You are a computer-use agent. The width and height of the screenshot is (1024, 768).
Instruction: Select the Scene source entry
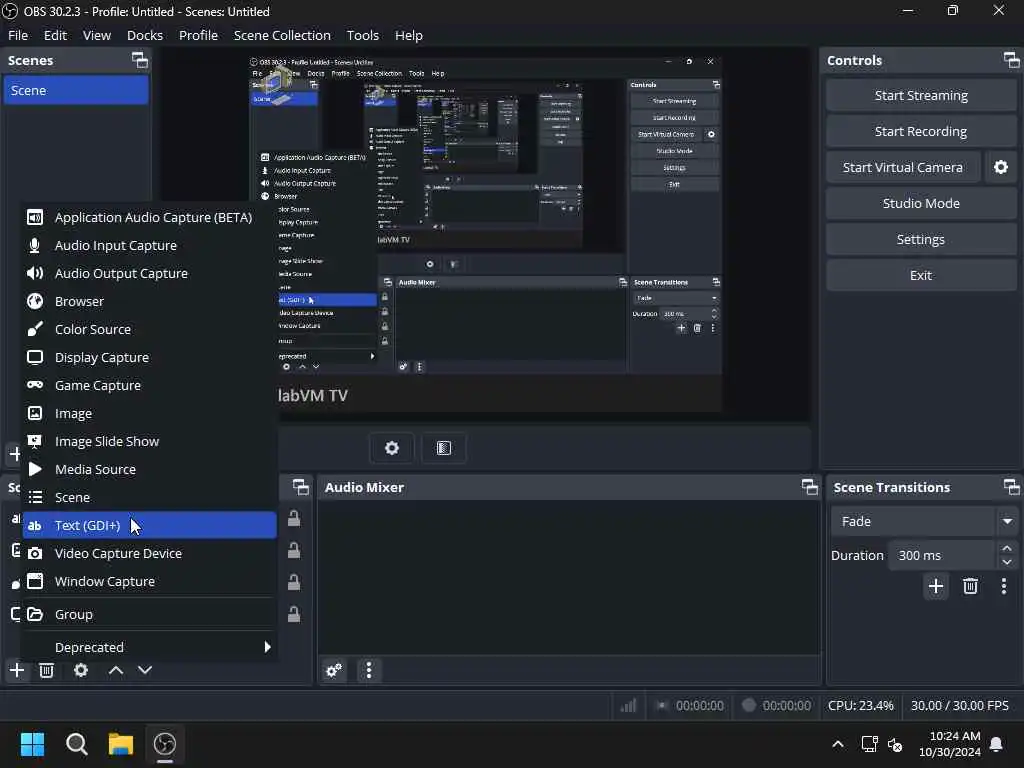(x=150, y=498)
